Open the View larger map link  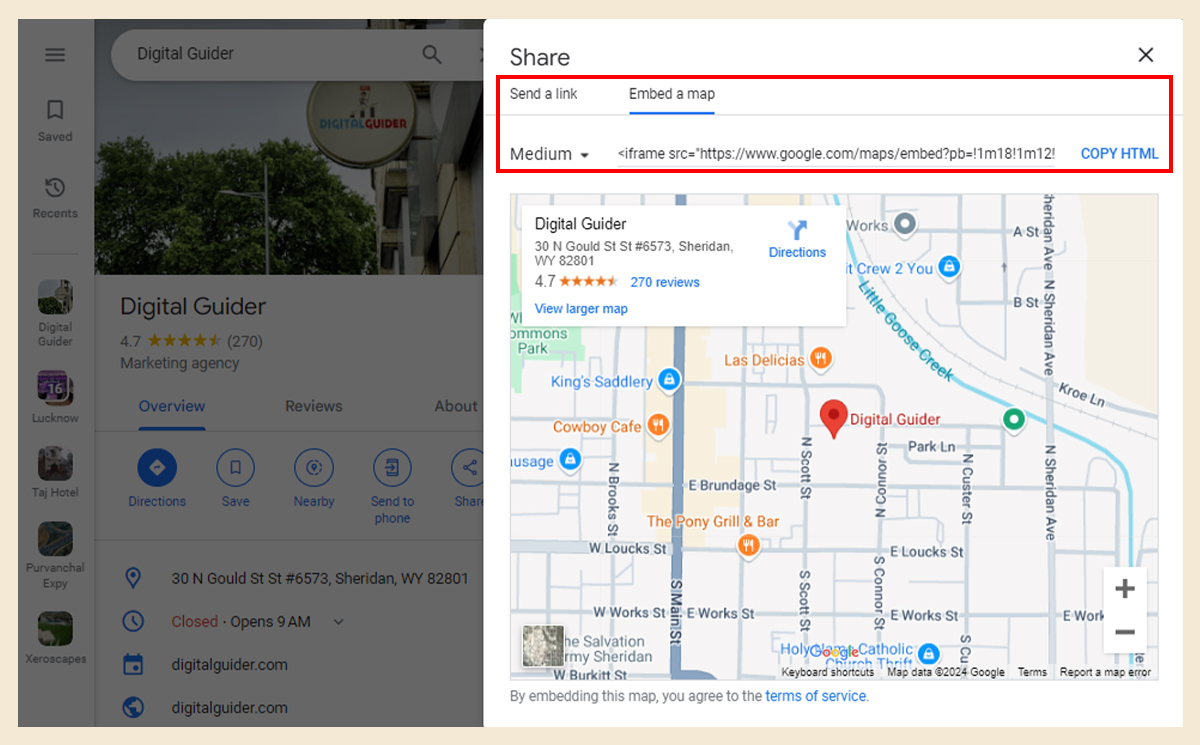580,308
